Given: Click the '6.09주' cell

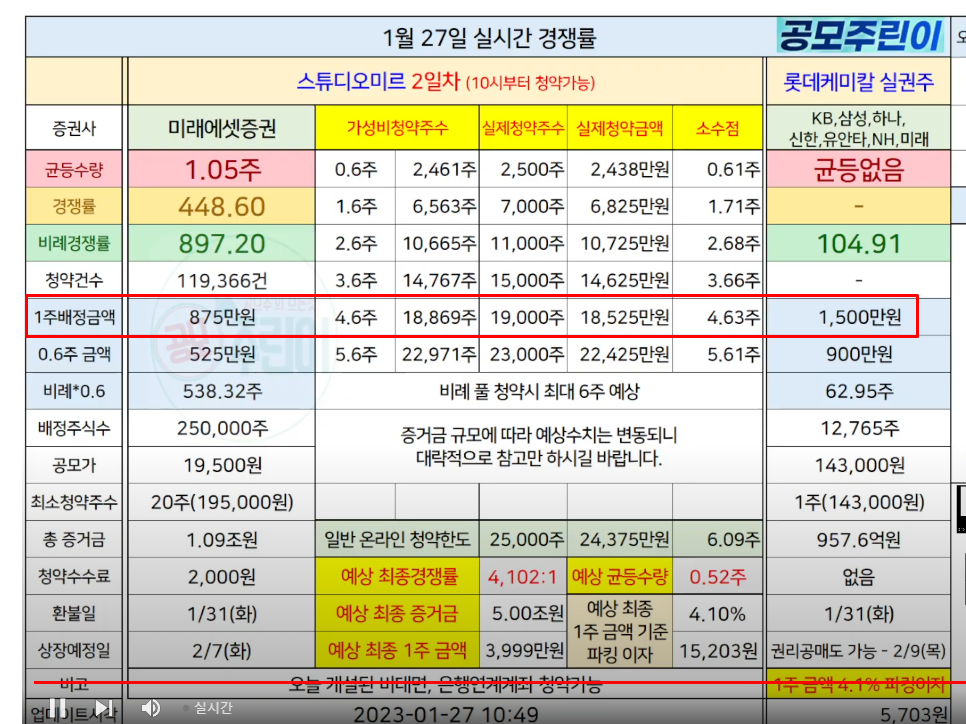Looking at the screenshot, I should [x=718, y=540].
